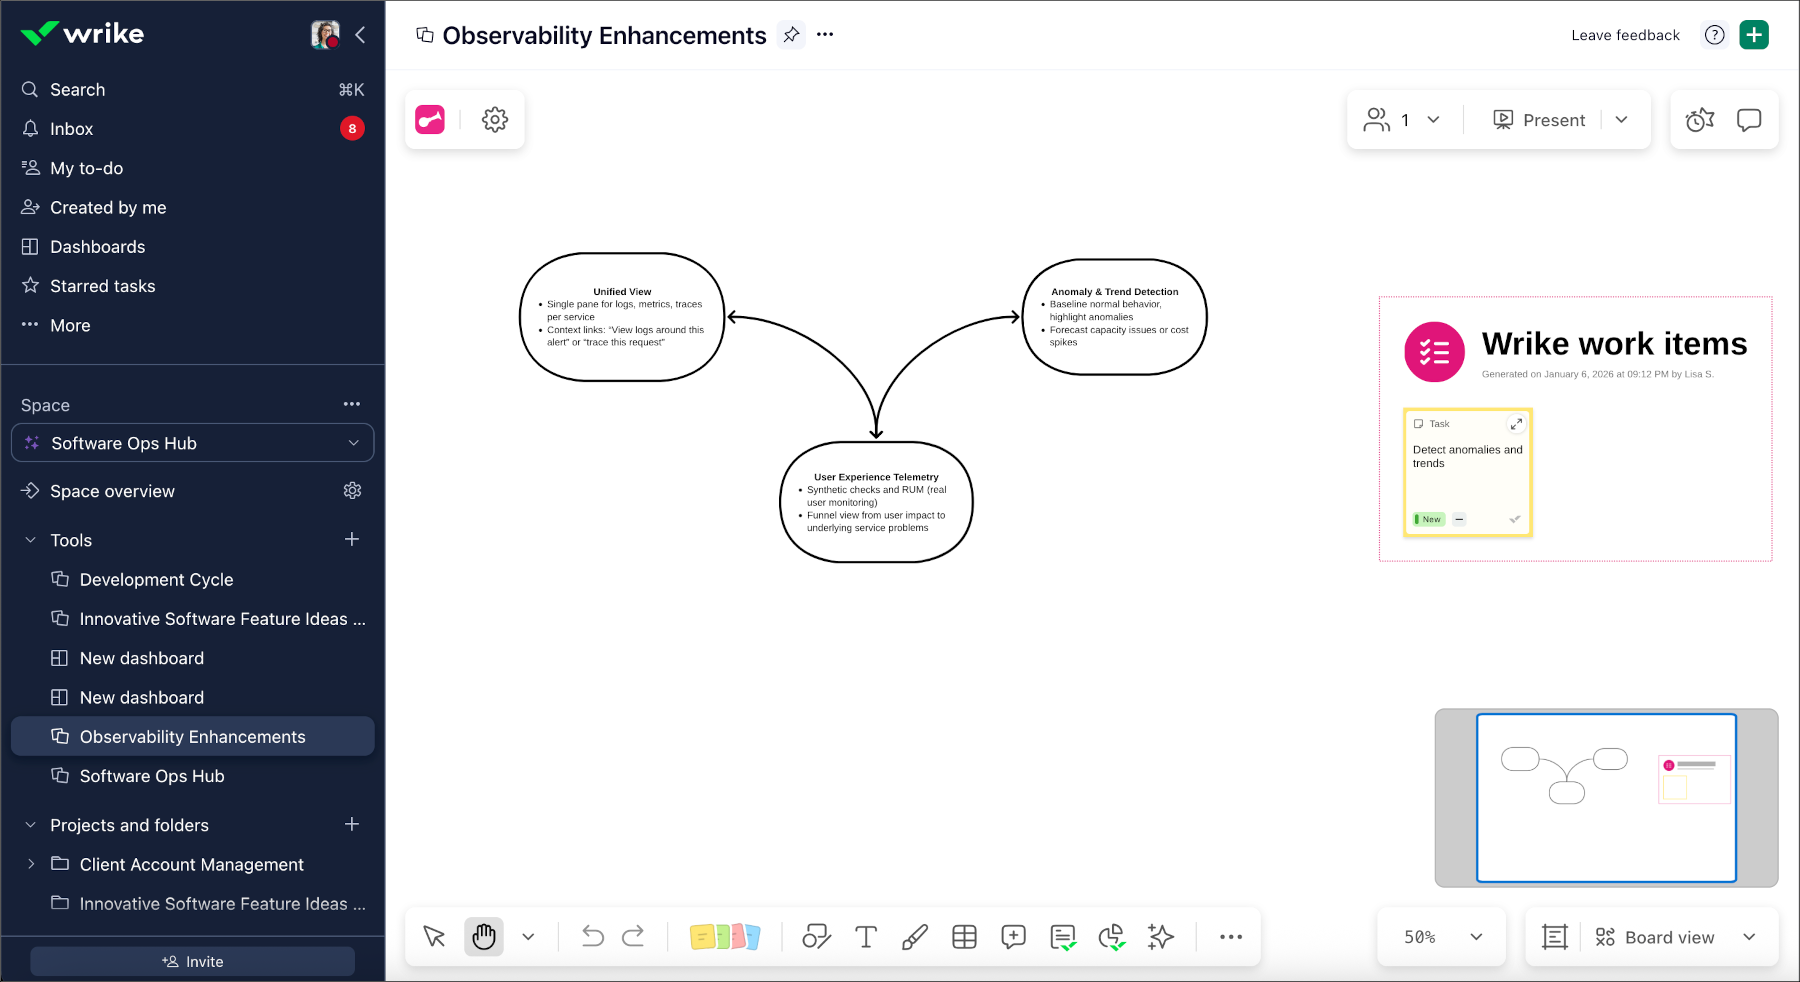Open the AI sparkles assistant tool
Screen dimensions: 1800x982
click(1160, 937)
